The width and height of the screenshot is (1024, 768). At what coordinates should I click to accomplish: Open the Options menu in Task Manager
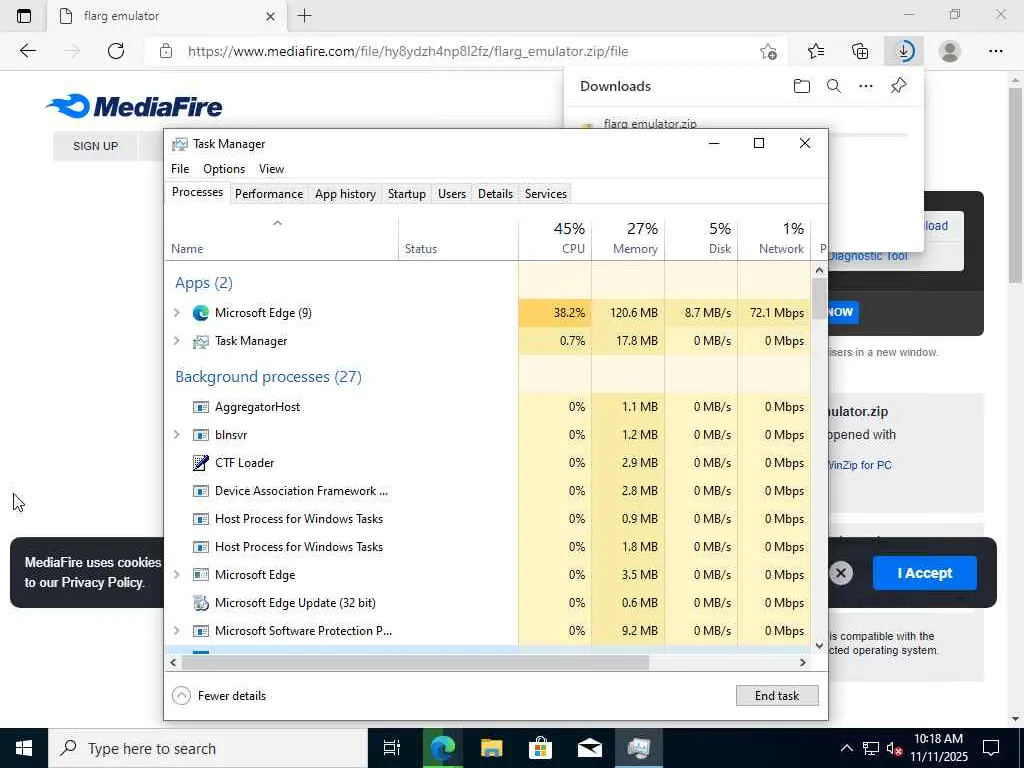pos(224,168)
